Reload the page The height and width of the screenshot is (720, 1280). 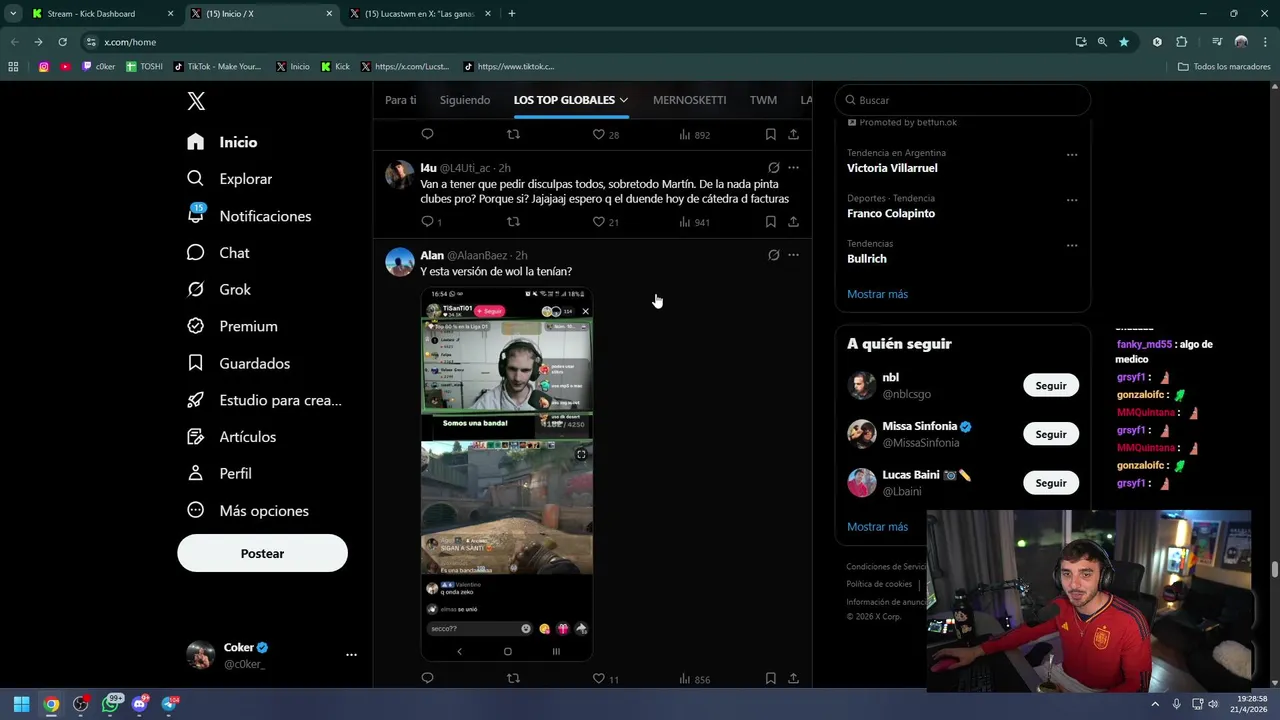pos(62,42)
